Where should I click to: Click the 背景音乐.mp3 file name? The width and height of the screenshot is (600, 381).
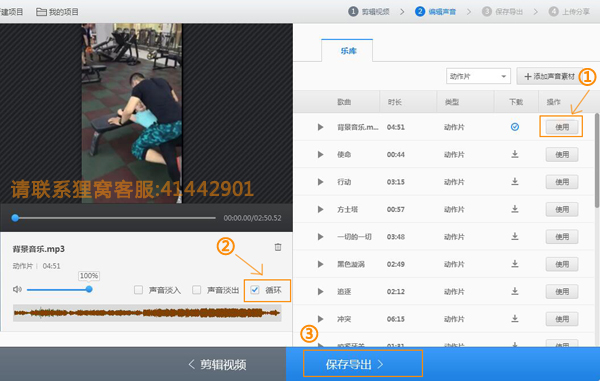coord(39,249)
